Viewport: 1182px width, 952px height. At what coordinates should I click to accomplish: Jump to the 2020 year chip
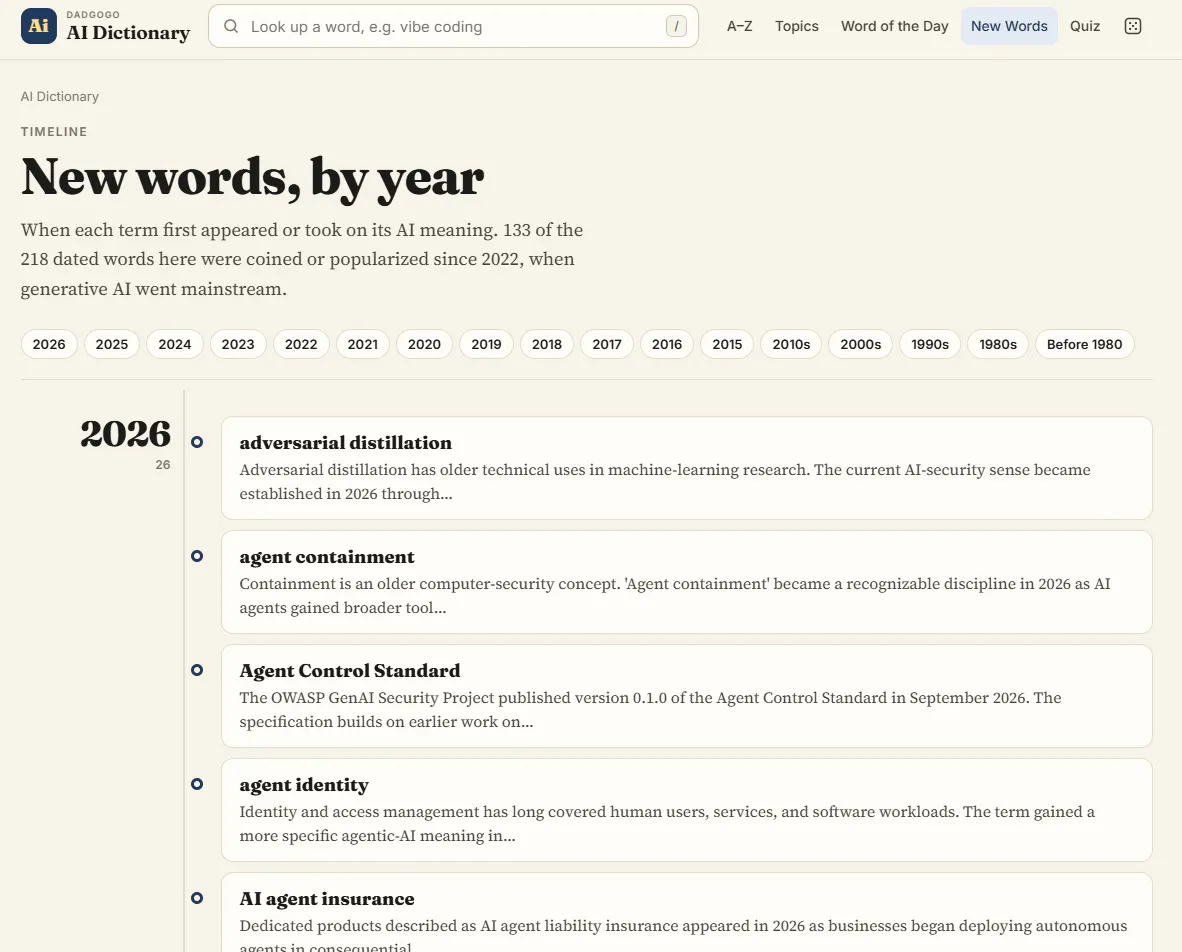(x=424, y=344)
